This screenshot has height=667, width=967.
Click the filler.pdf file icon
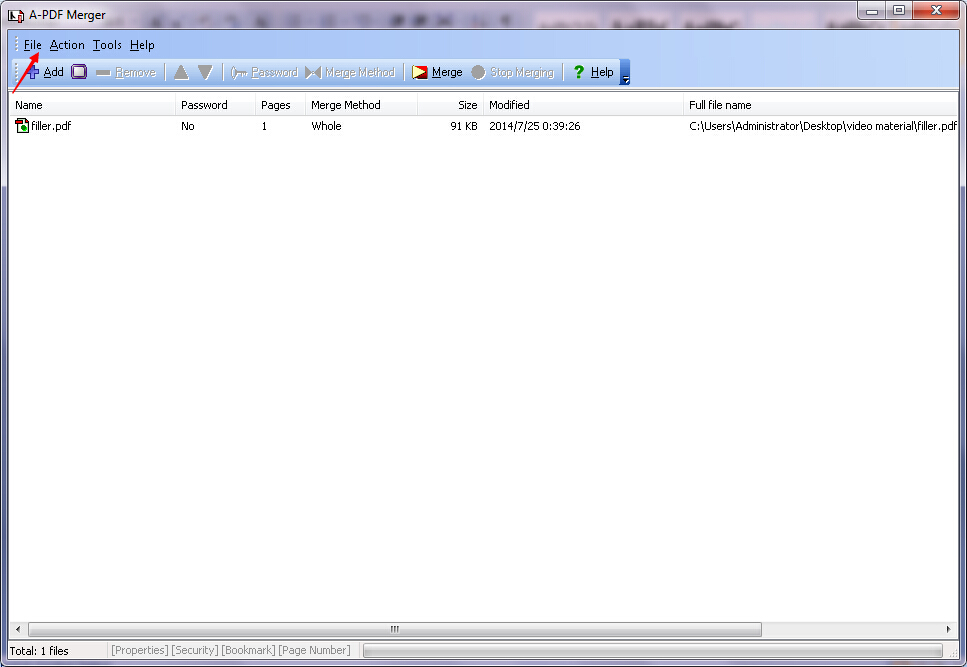[22, 126]
